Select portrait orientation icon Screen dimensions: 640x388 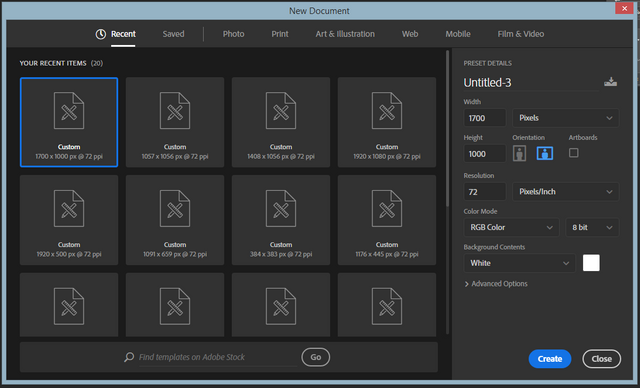pos(519,153)
